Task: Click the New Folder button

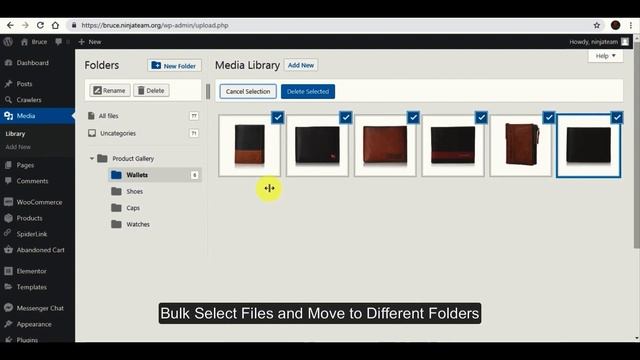Action: point(174,65)
